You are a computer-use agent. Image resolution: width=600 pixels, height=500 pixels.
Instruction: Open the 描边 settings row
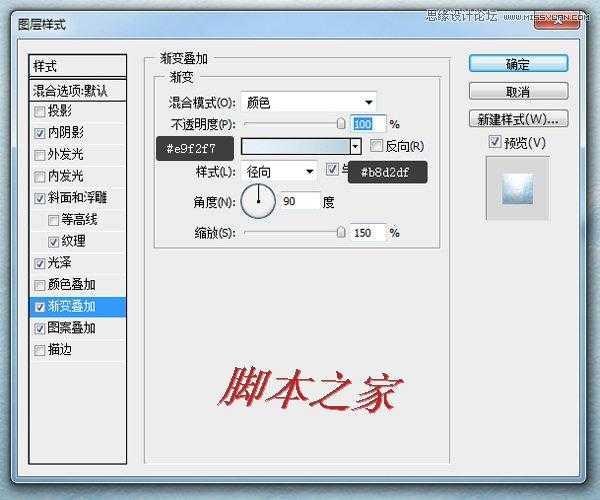pyautogui.click(x=77, y=350)
